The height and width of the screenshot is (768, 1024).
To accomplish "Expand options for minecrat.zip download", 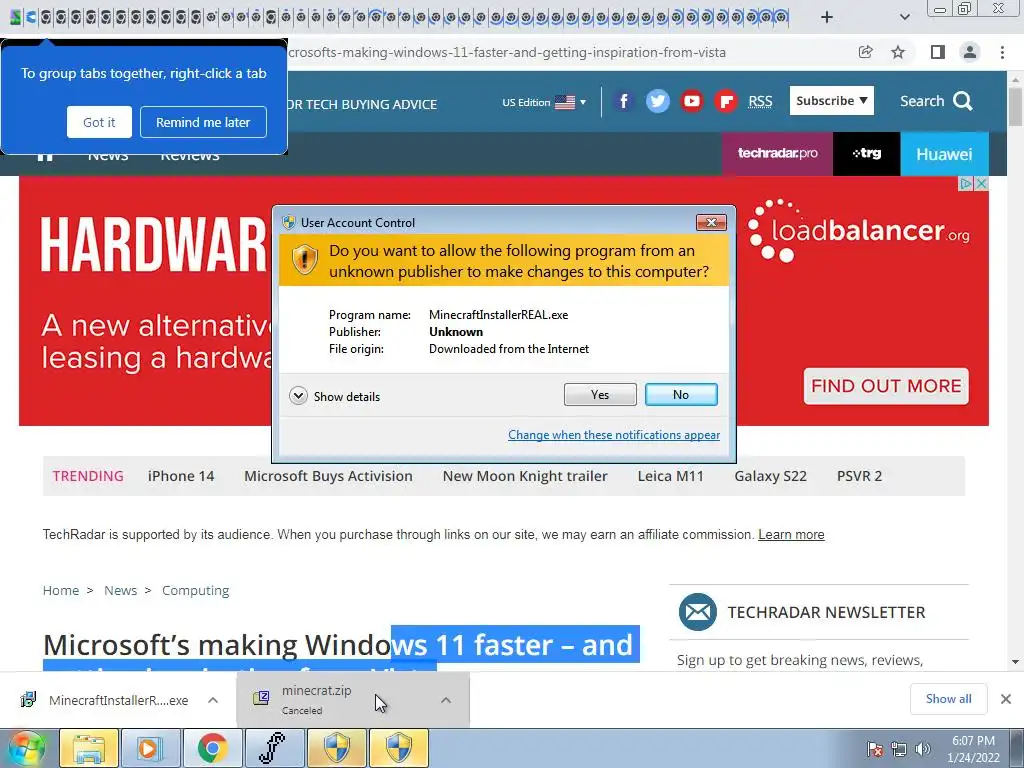I will click(x=446, y=700).
